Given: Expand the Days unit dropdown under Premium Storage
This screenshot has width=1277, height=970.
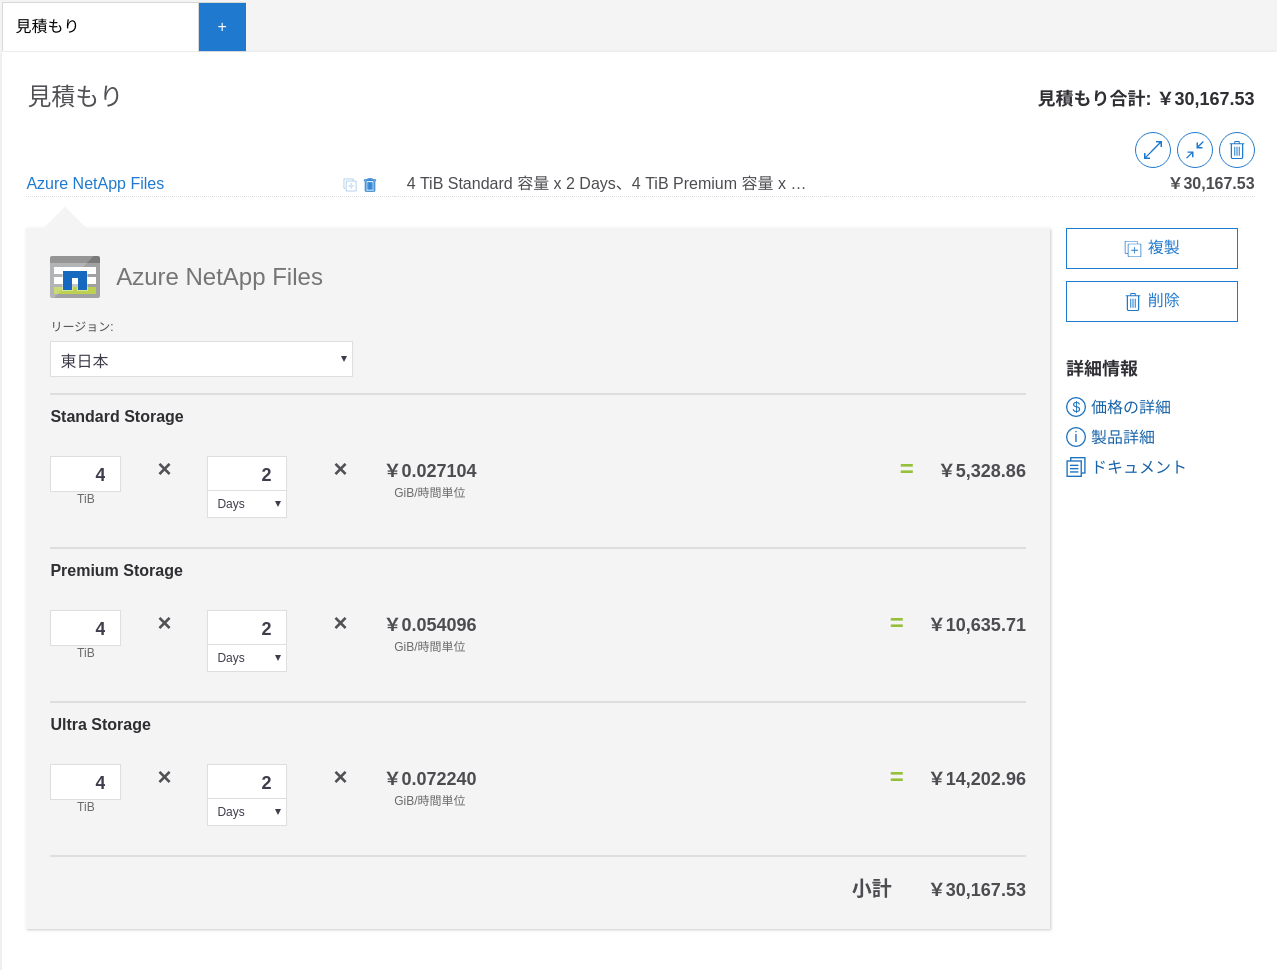Looking at the screenshot, I should point(247,658).
